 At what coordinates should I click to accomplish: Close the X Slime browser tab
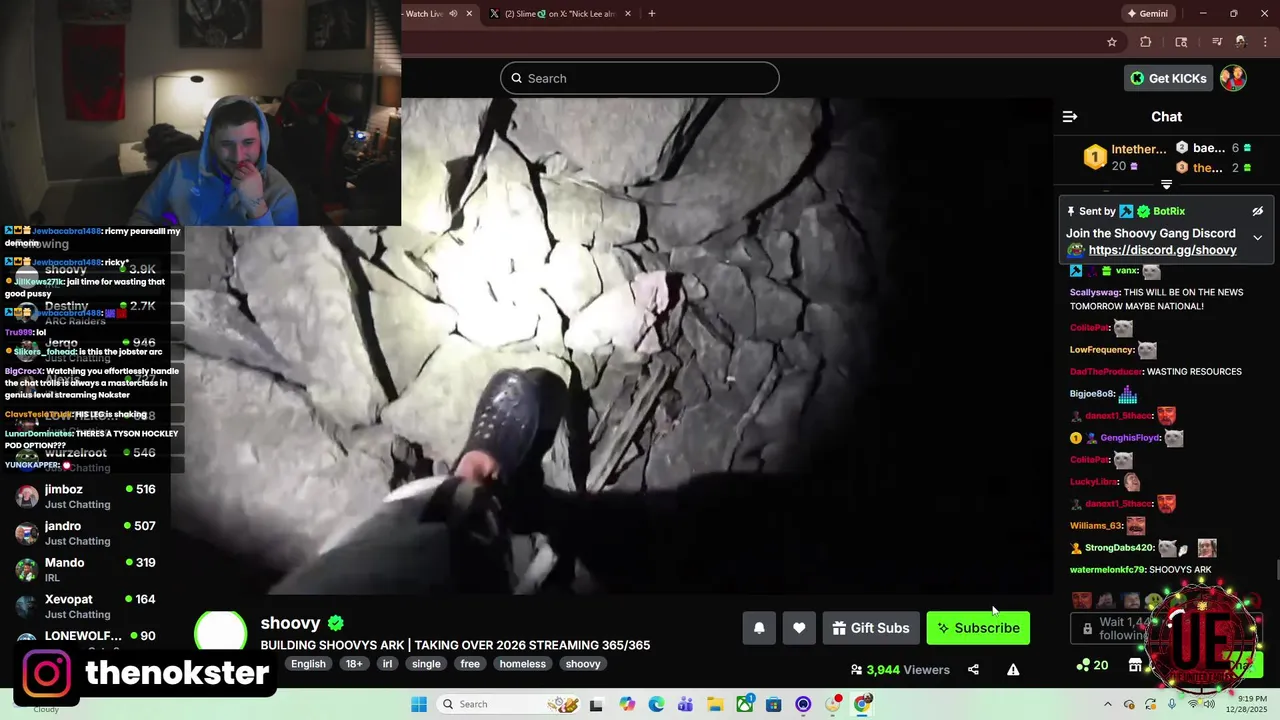coord(628,14)
